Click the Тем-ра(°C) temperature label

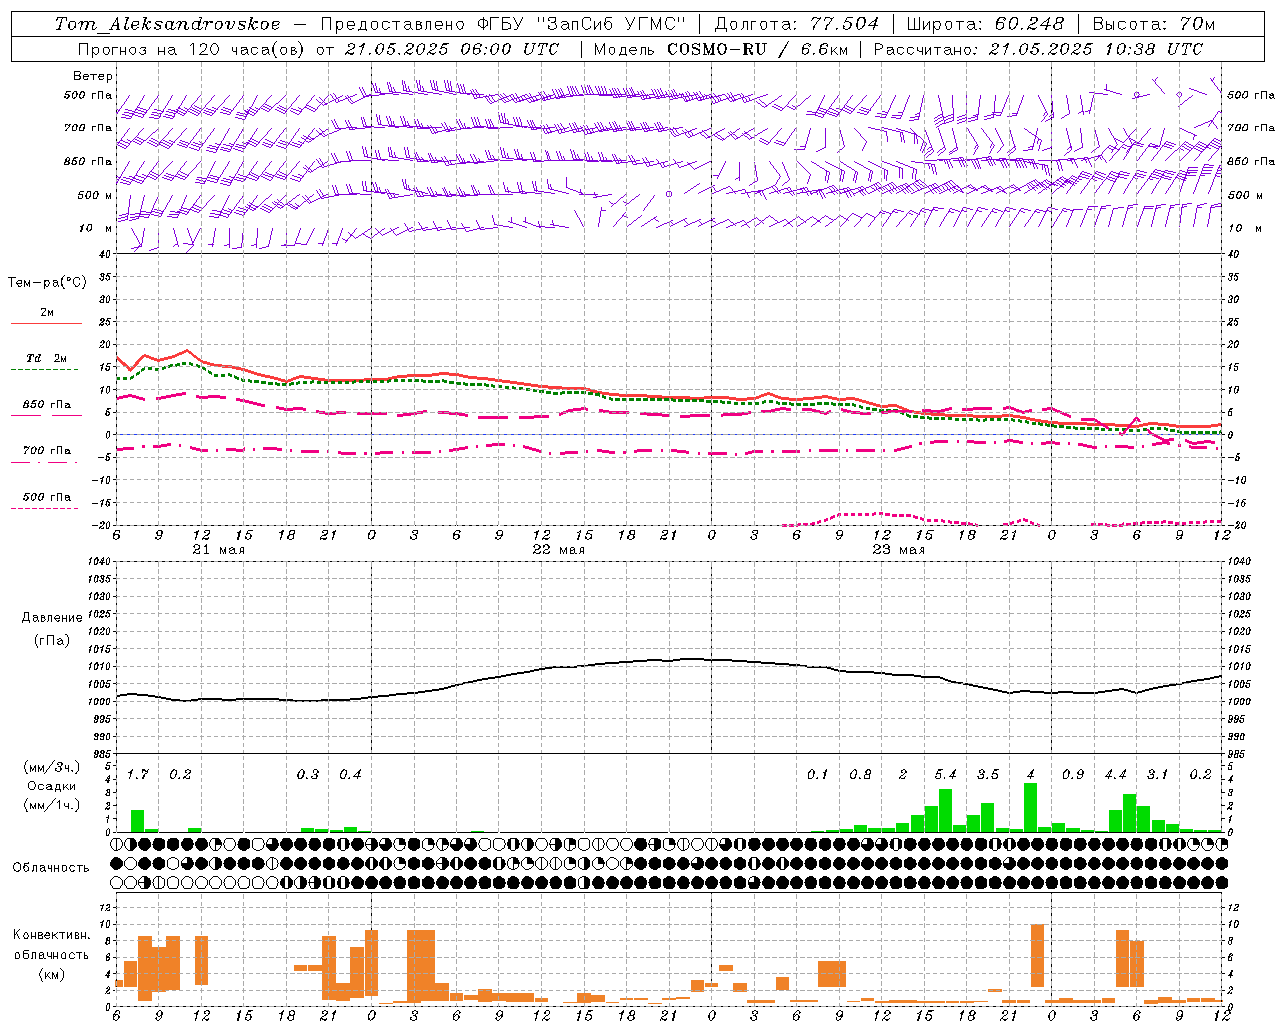tap(47, 283)
